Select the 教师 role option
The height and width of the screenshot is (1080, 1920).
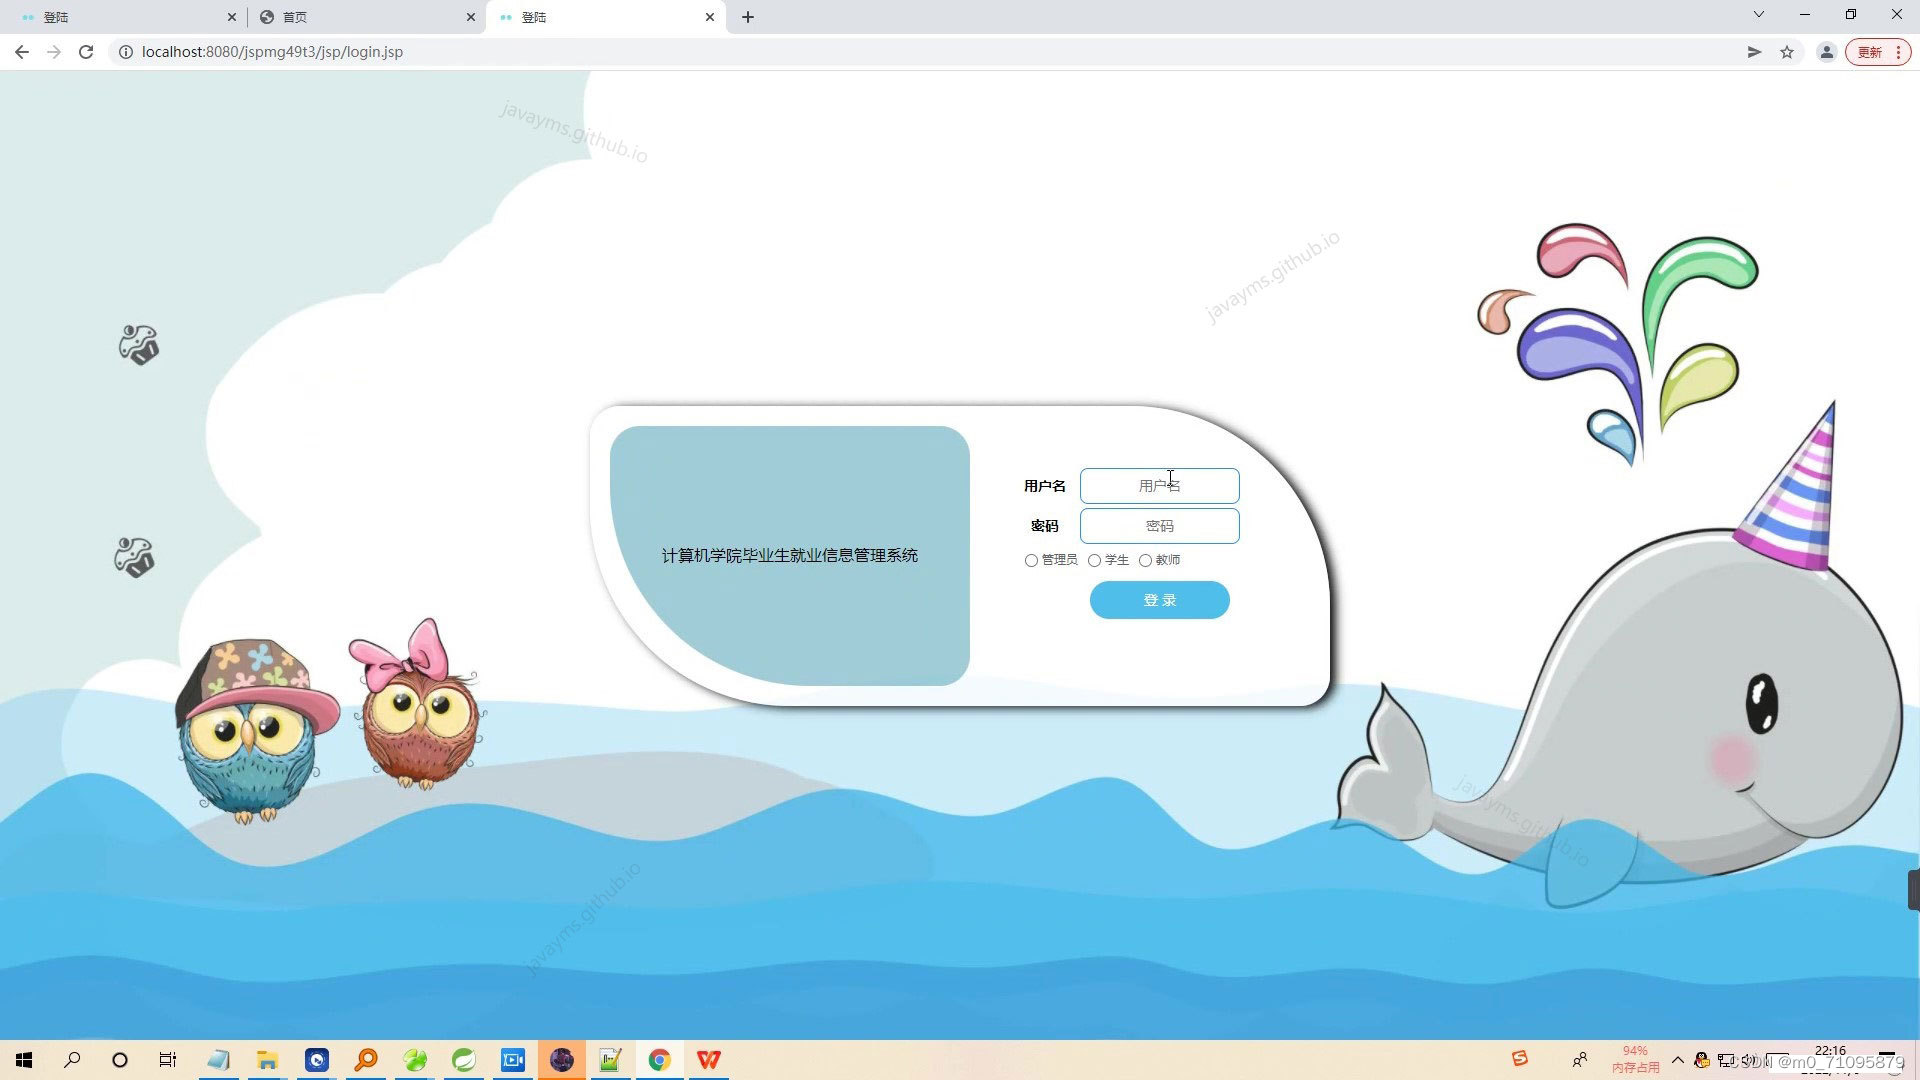point(1145,561)
